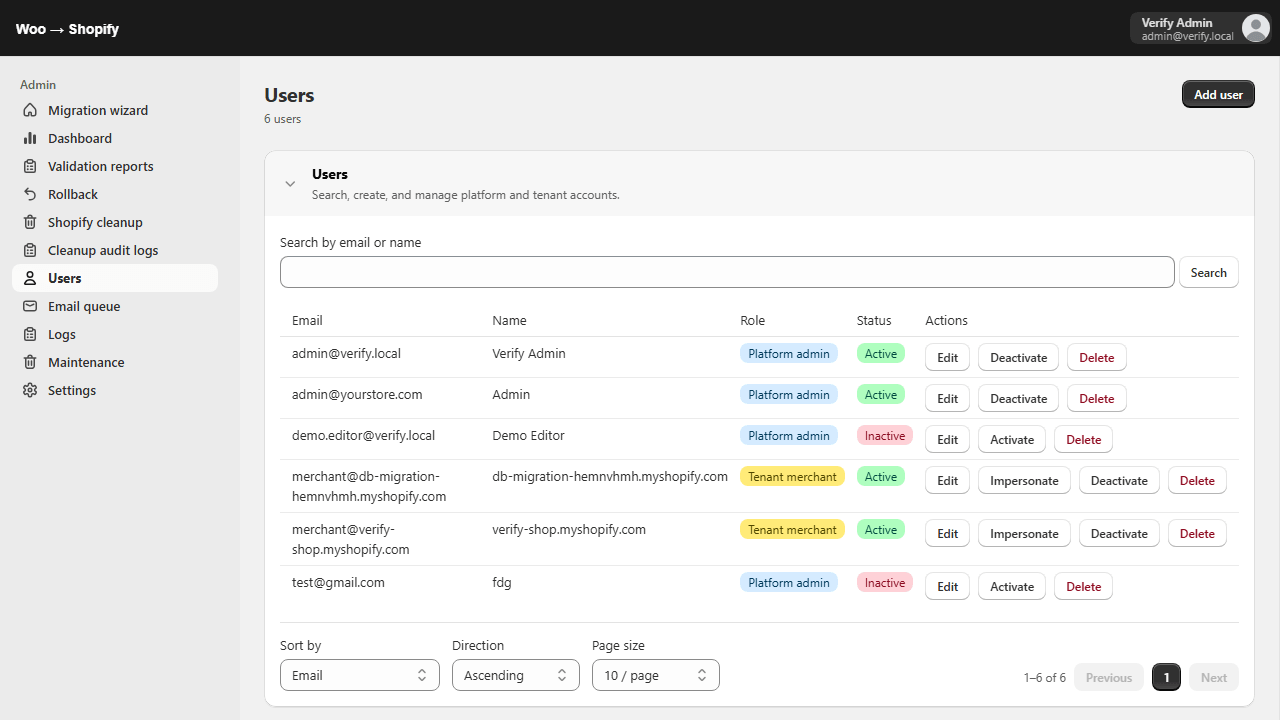This screenshot has width=1280, height=720.
Task: Click the Logs clipboard icon
Action: coord(30,334)
